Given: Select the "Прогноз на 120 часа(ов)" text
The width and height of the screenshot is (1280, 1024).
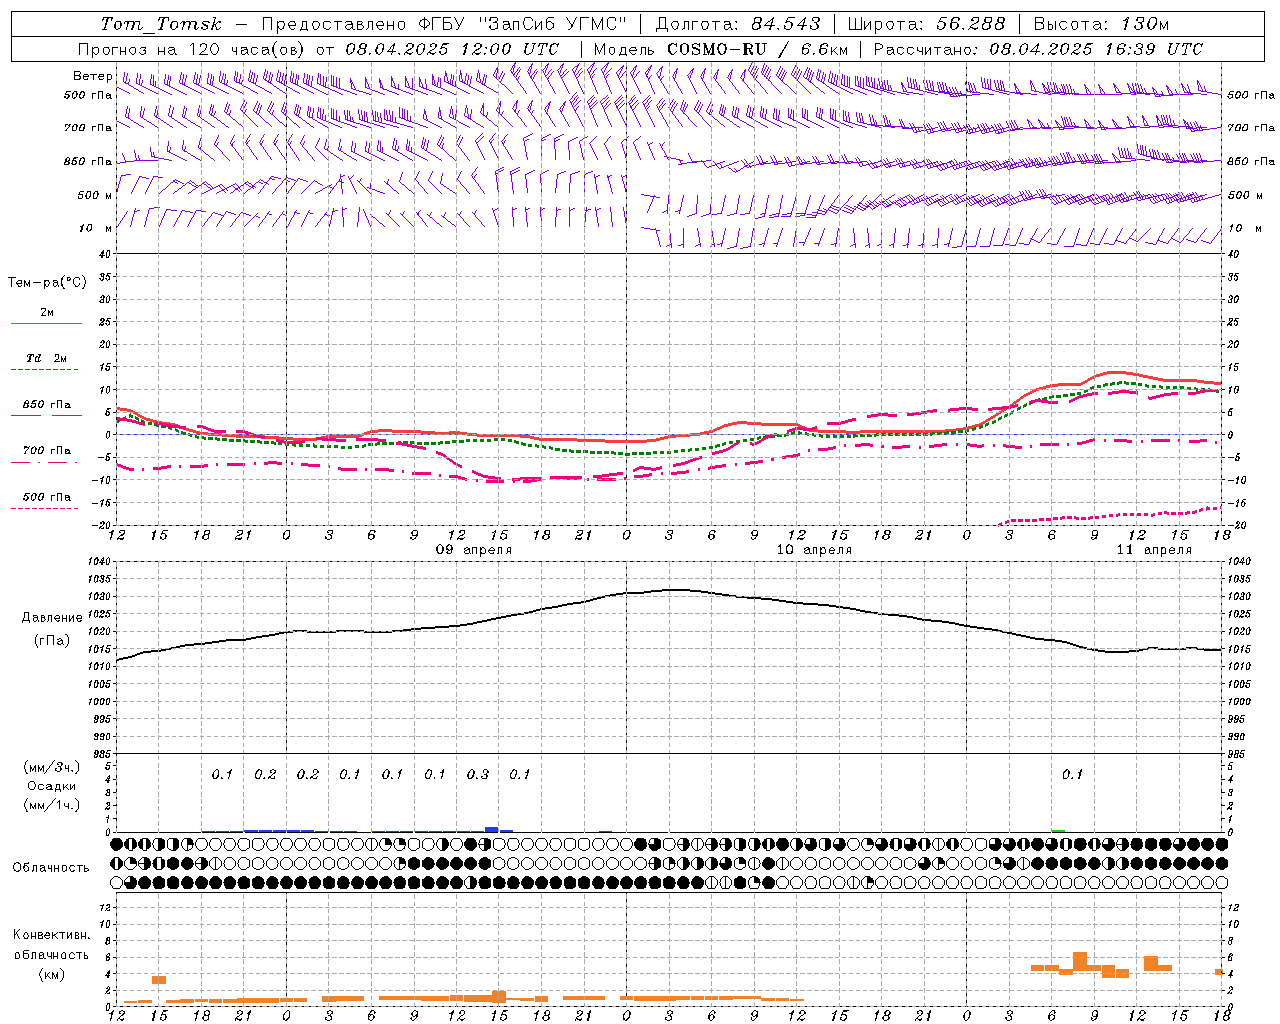Looking at the screenshot, I should [x=192, y=49].
